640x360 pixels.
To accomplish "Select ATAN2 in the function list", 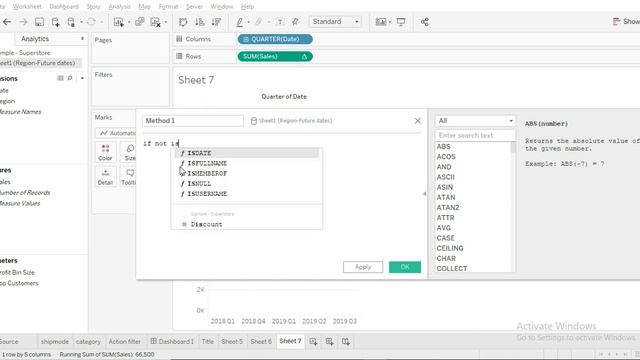I will pyautogui.click(x=448, y=207).
